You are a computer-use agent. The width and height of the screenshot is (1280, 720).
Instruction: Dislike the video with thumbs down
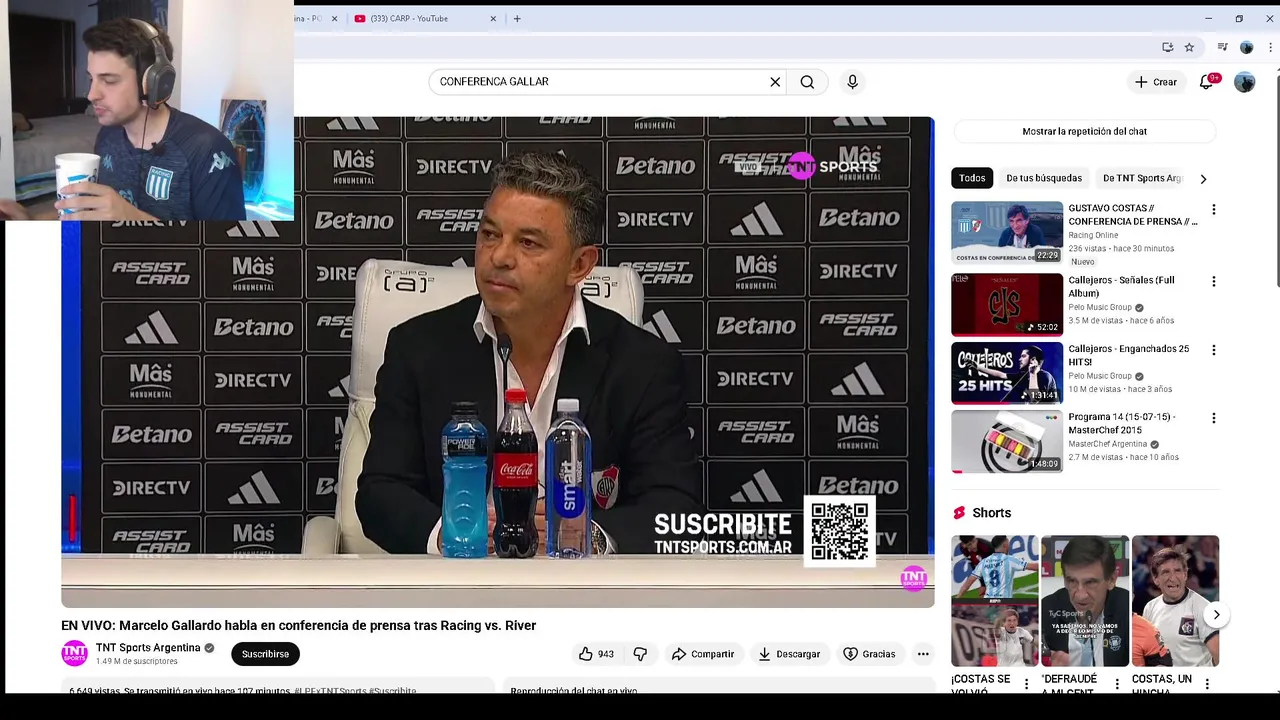coord(640,654)
